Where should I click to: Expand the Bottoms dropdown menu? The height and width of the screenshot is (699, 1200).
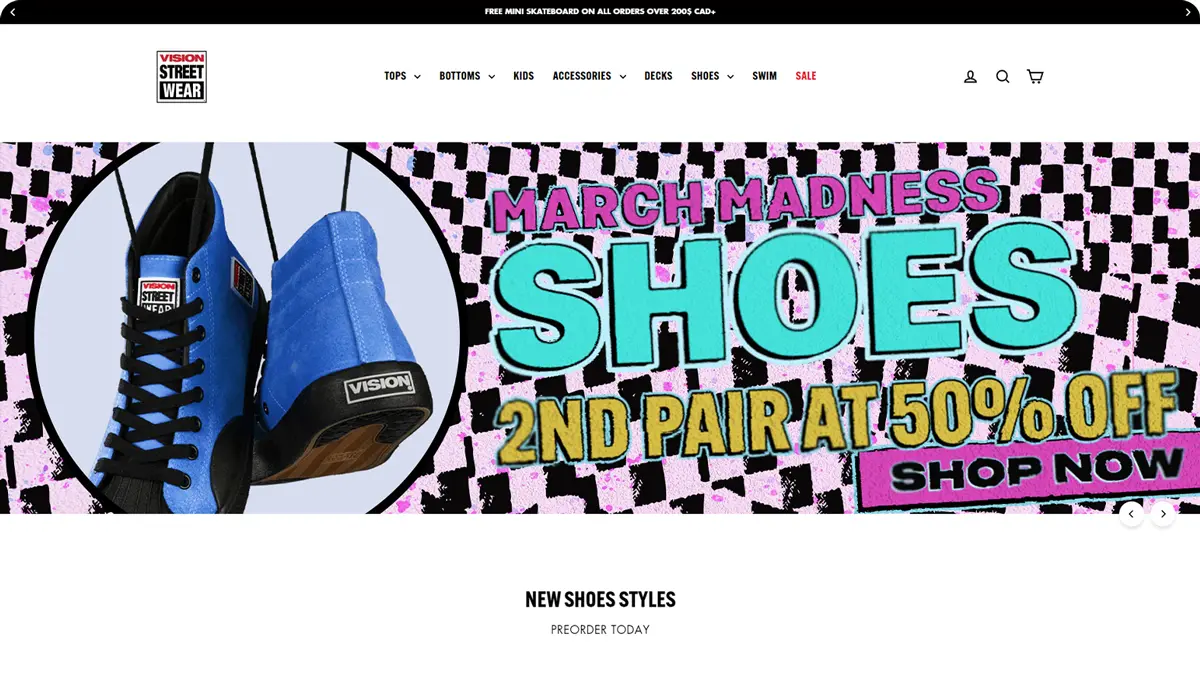(x=467, y=76)
